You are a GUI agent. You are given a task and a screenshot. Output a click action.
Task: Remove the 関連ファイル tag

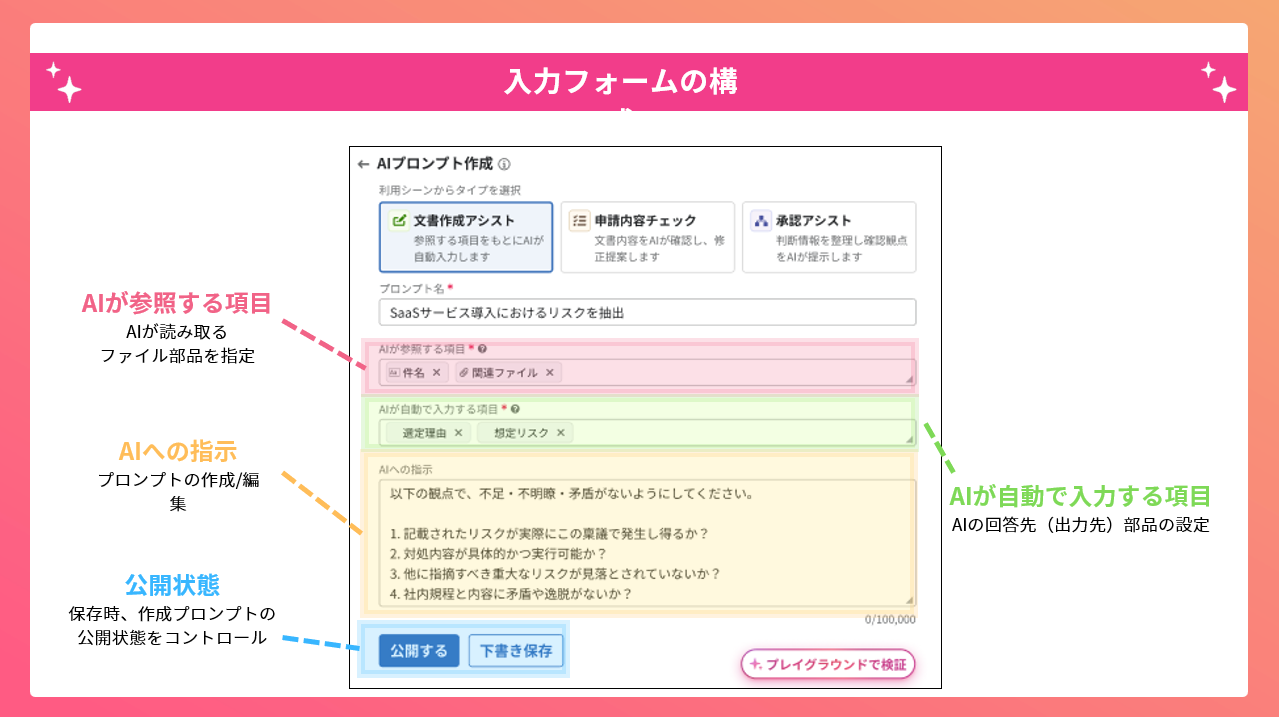[549, 372]
